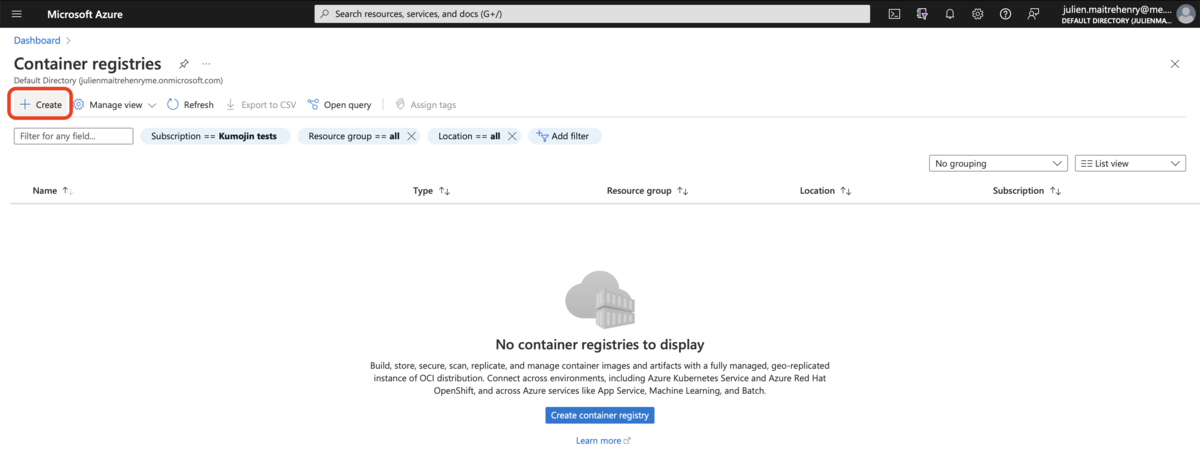
Task: Click Add filter
Action: (565, 136)
